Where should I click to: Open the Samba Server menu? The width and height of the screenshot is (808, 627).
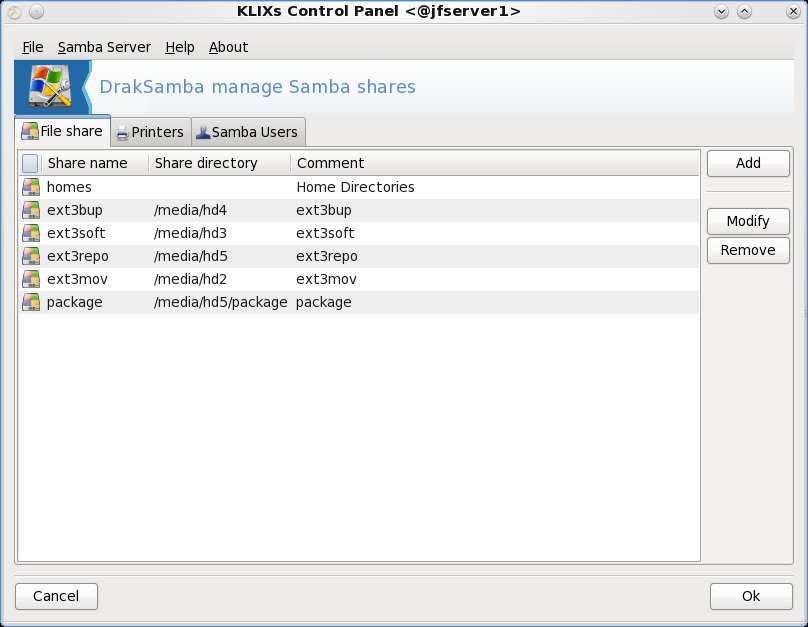104,47
